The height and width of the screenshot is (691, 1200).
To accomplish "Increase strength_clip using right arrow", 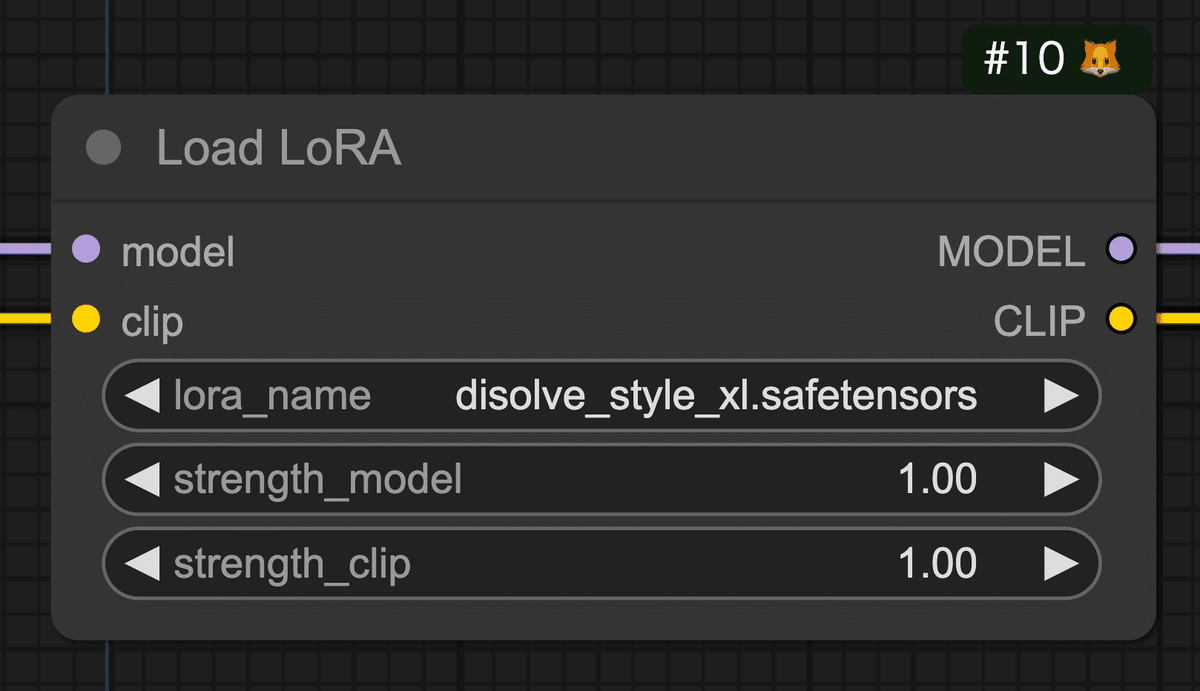I will pyautogui.click(x=1060, y=565).
